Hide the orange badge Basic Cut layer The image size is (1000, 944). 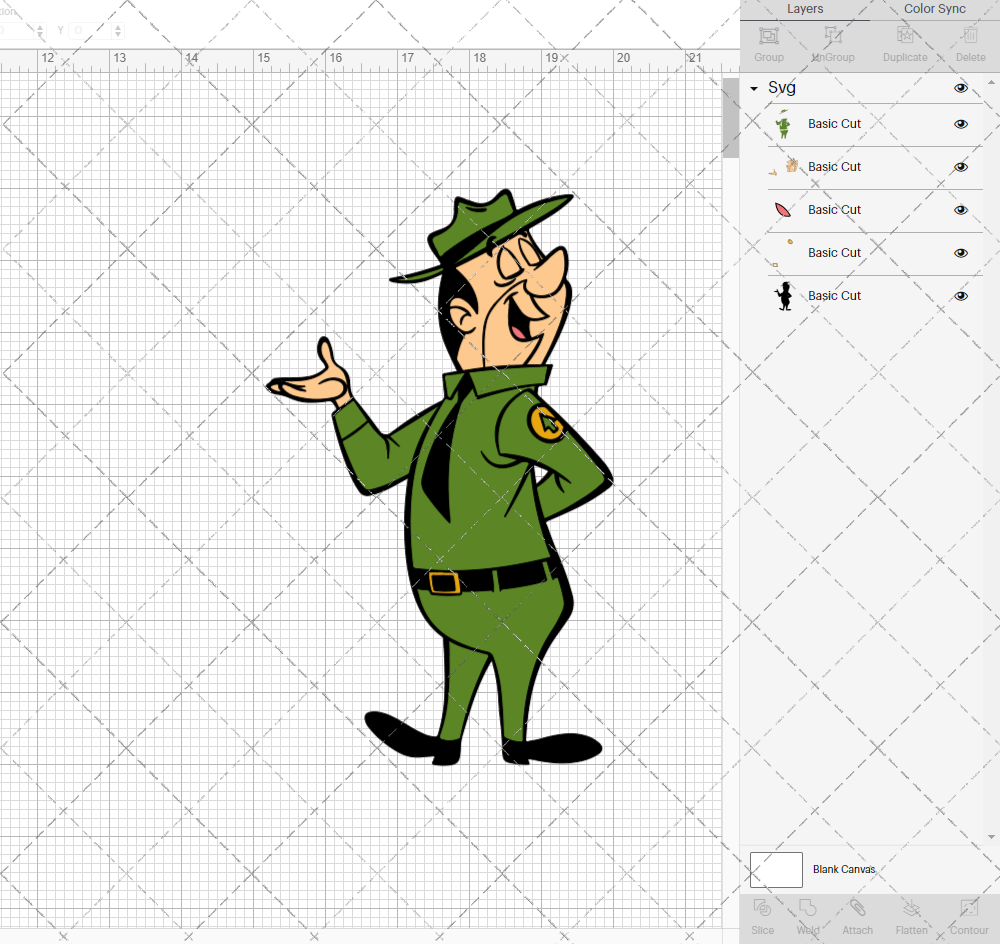click(x=960, y=253)
